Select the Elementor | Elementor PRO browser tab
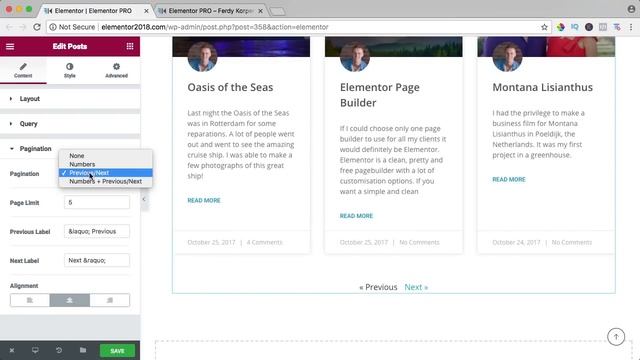The height and width of the screenshot is (360, 640). pos(92,11)
